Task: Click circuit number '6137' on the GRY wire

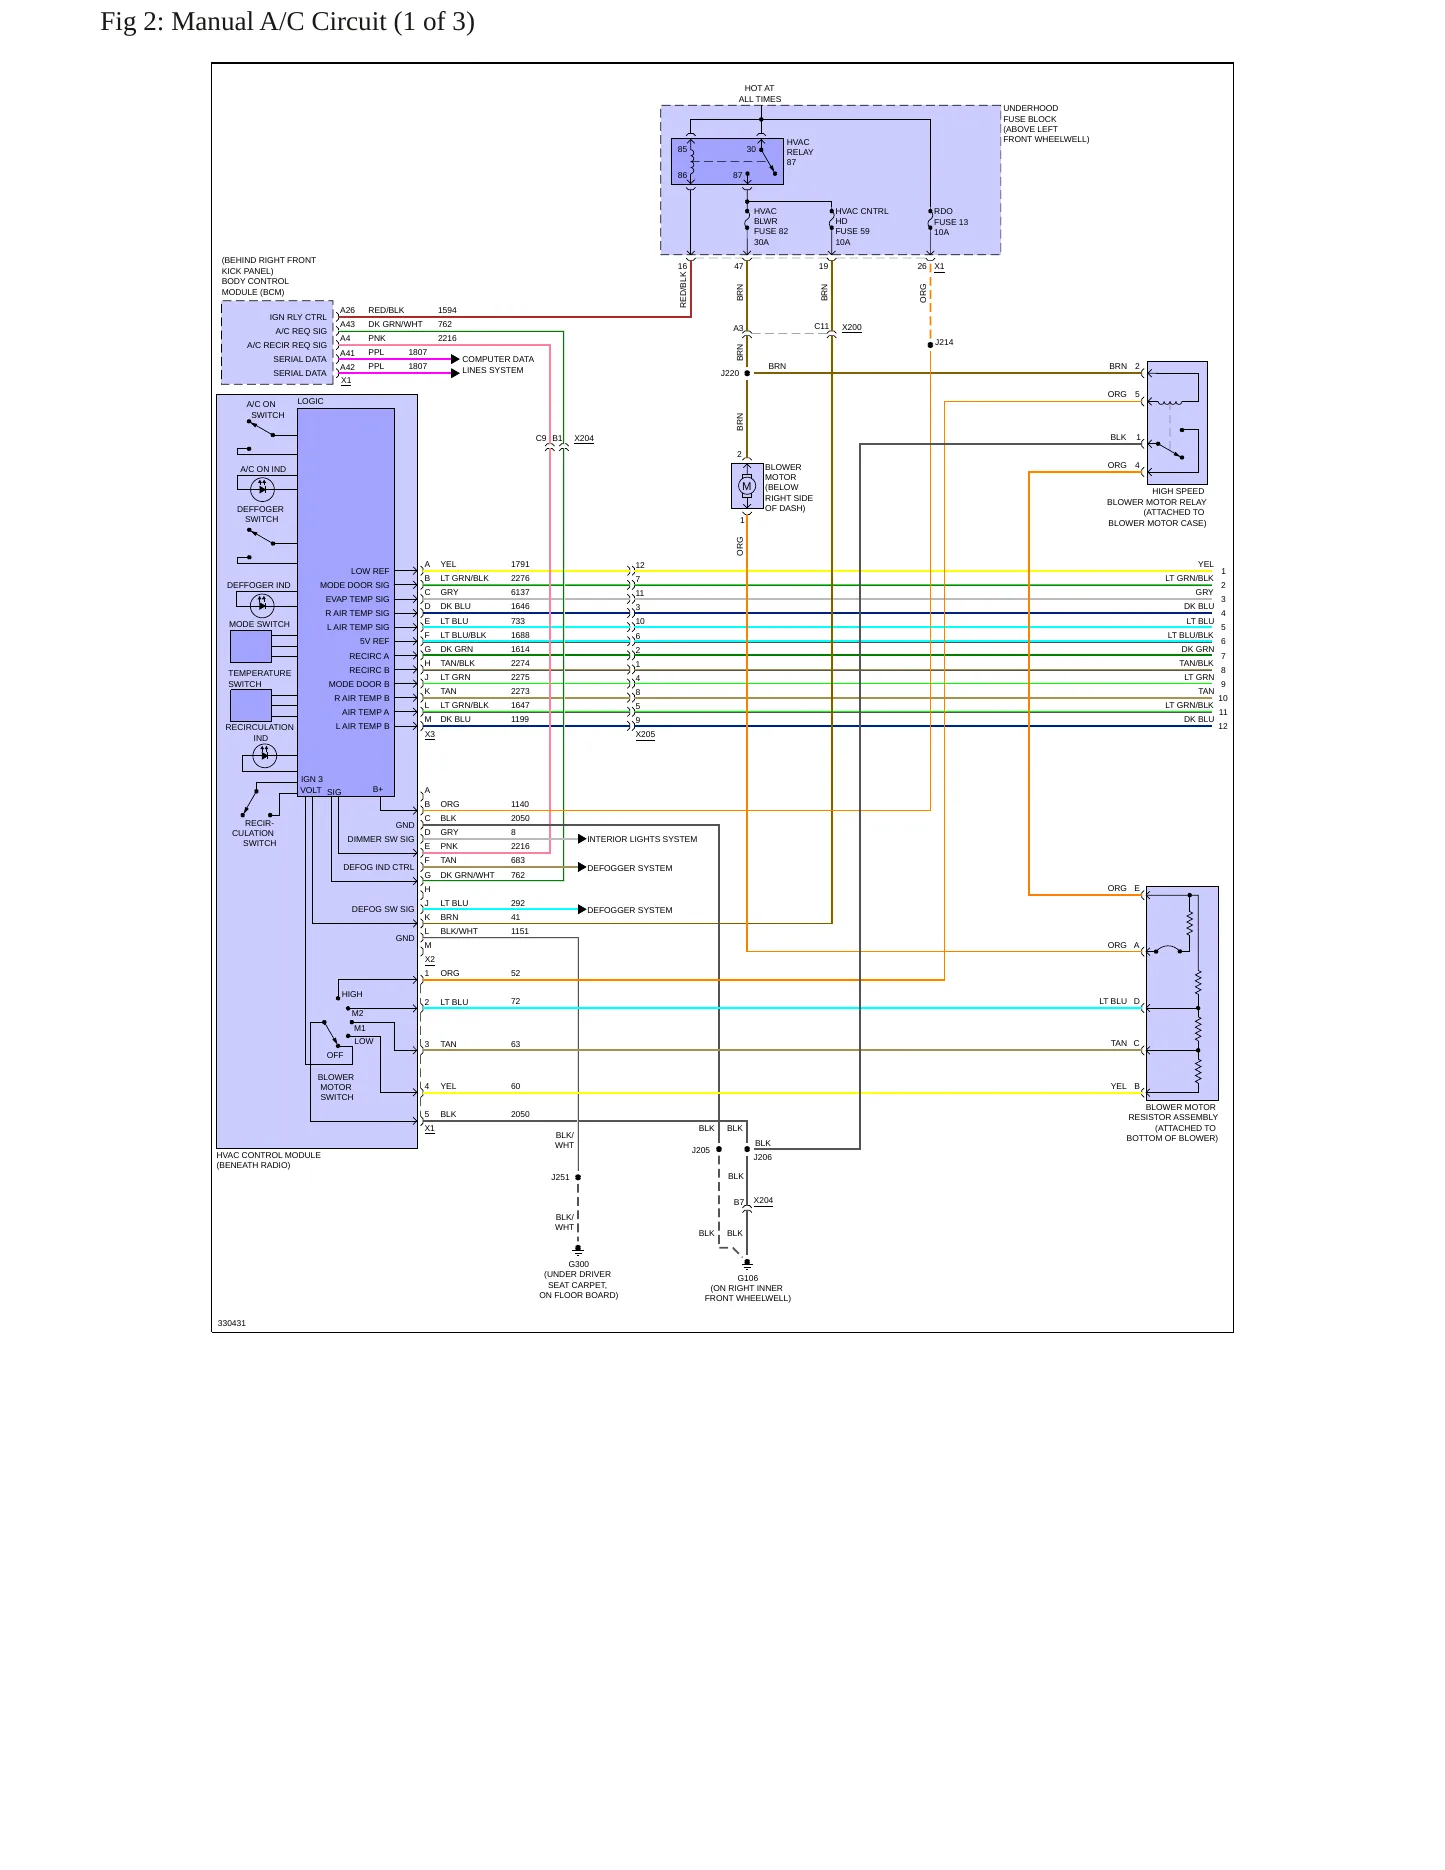Action: pyautogui.click(x=520, y=592)
